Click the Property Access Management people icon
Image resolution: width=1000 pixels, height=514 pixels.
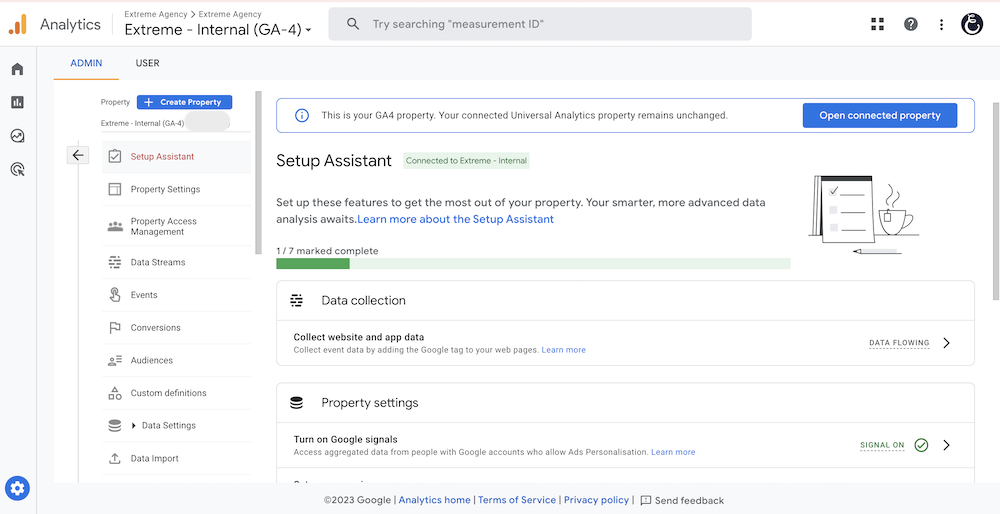pyautogui.click(x=115, y=226)
